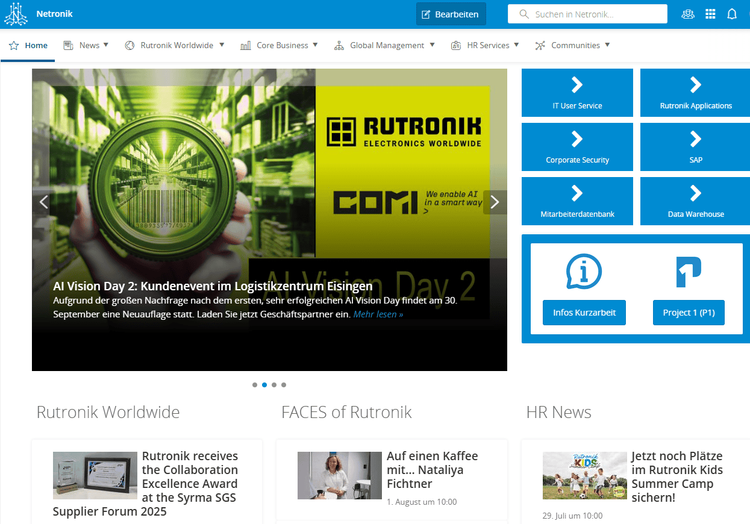Click the IT User Service tile
Screen dimensions: 750x524
coord(577,93)
